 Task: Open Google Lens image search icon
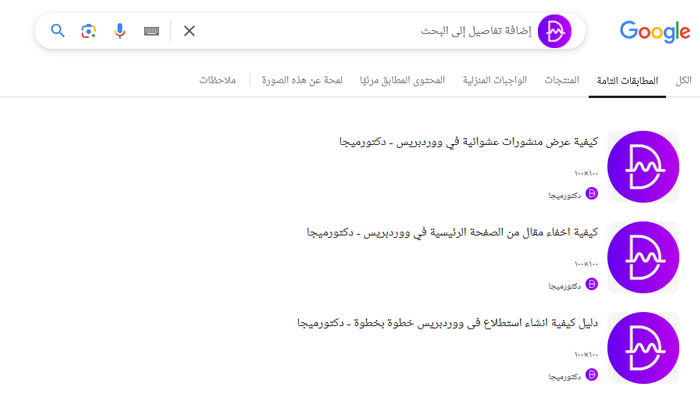pyautogui.click(x=88, y=31)
